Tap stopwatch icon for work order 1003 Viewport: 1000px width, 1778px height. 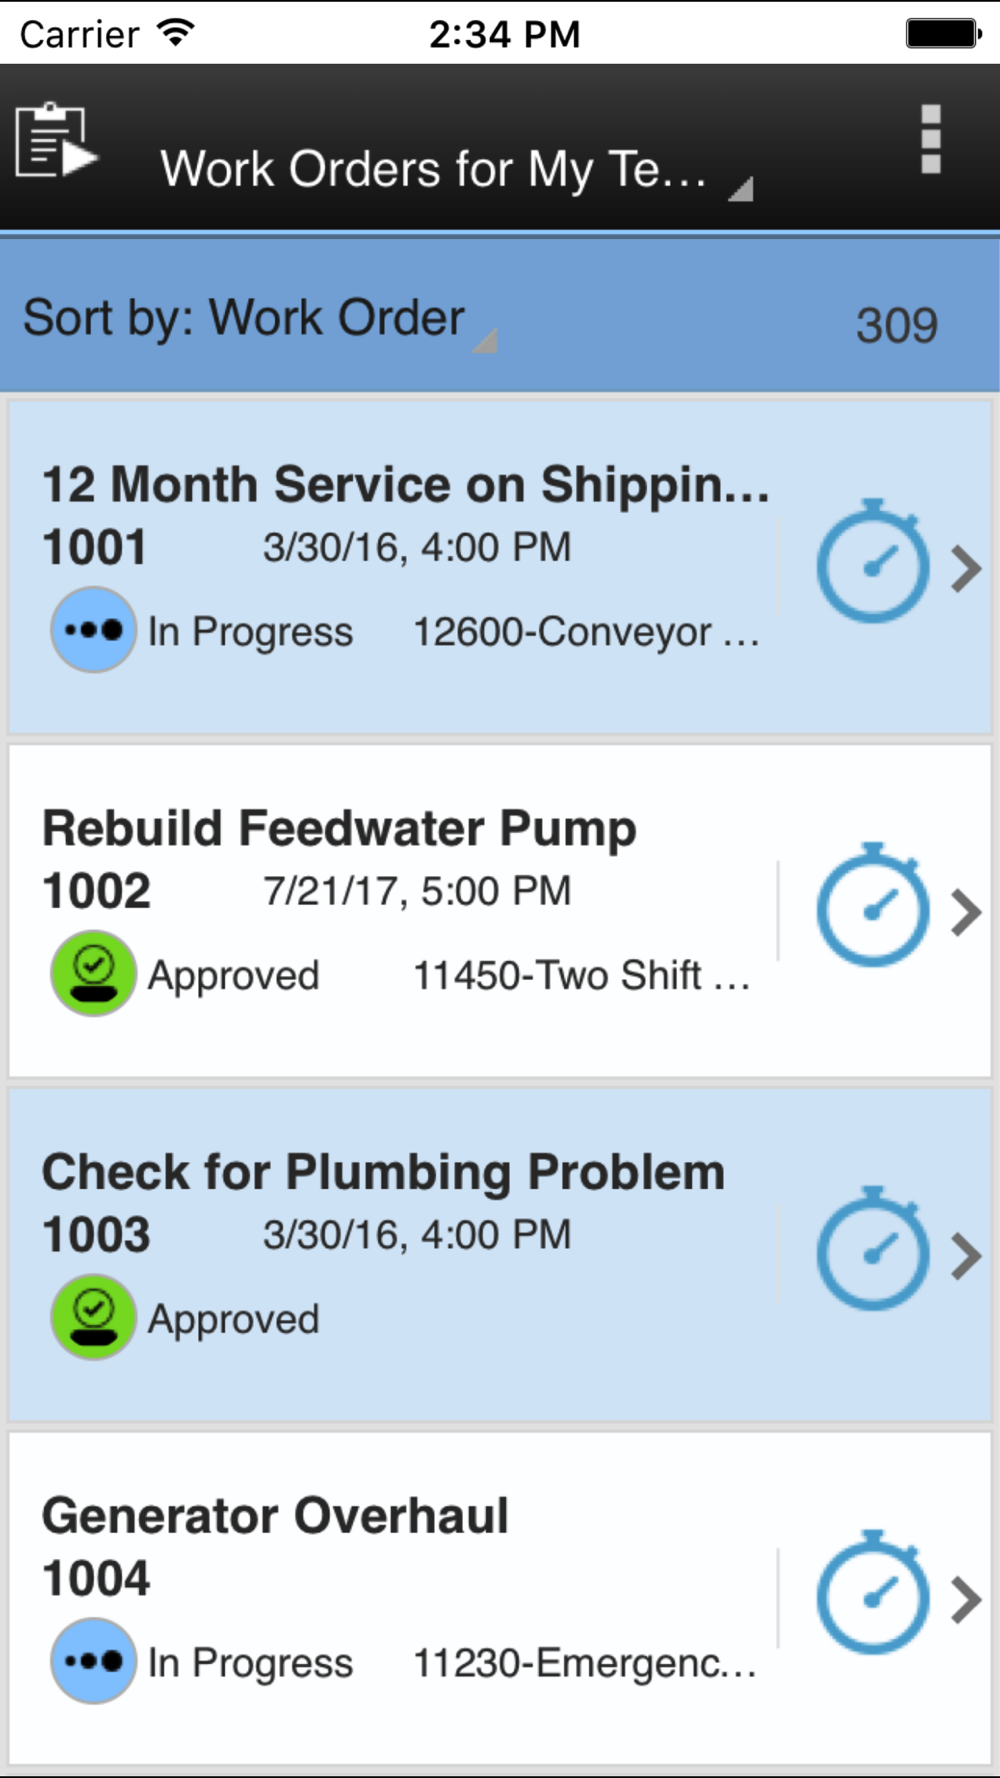click(872, 1249)
